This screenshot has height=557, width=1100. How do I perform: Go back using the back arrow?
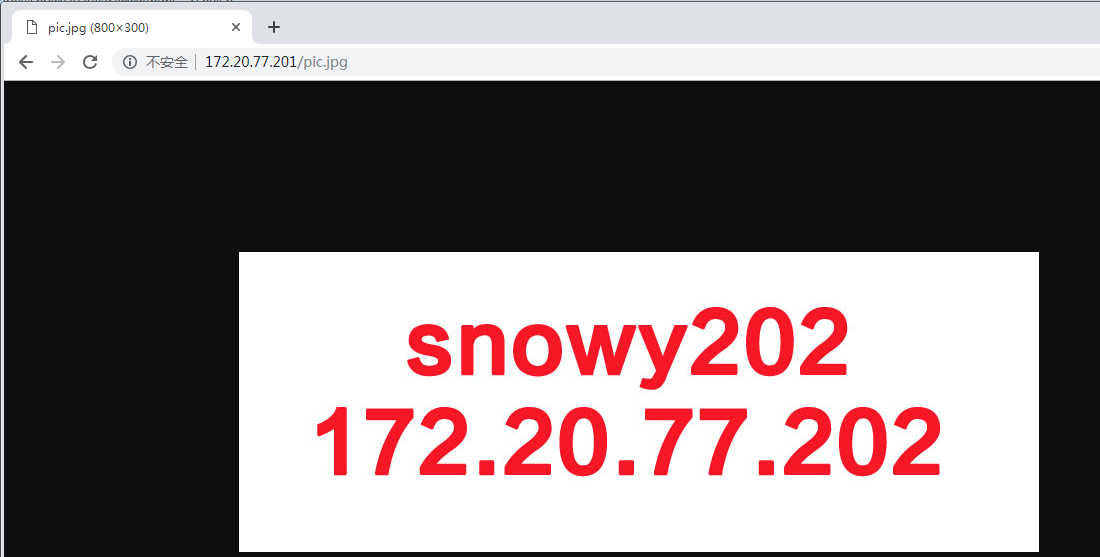point(26,62)
